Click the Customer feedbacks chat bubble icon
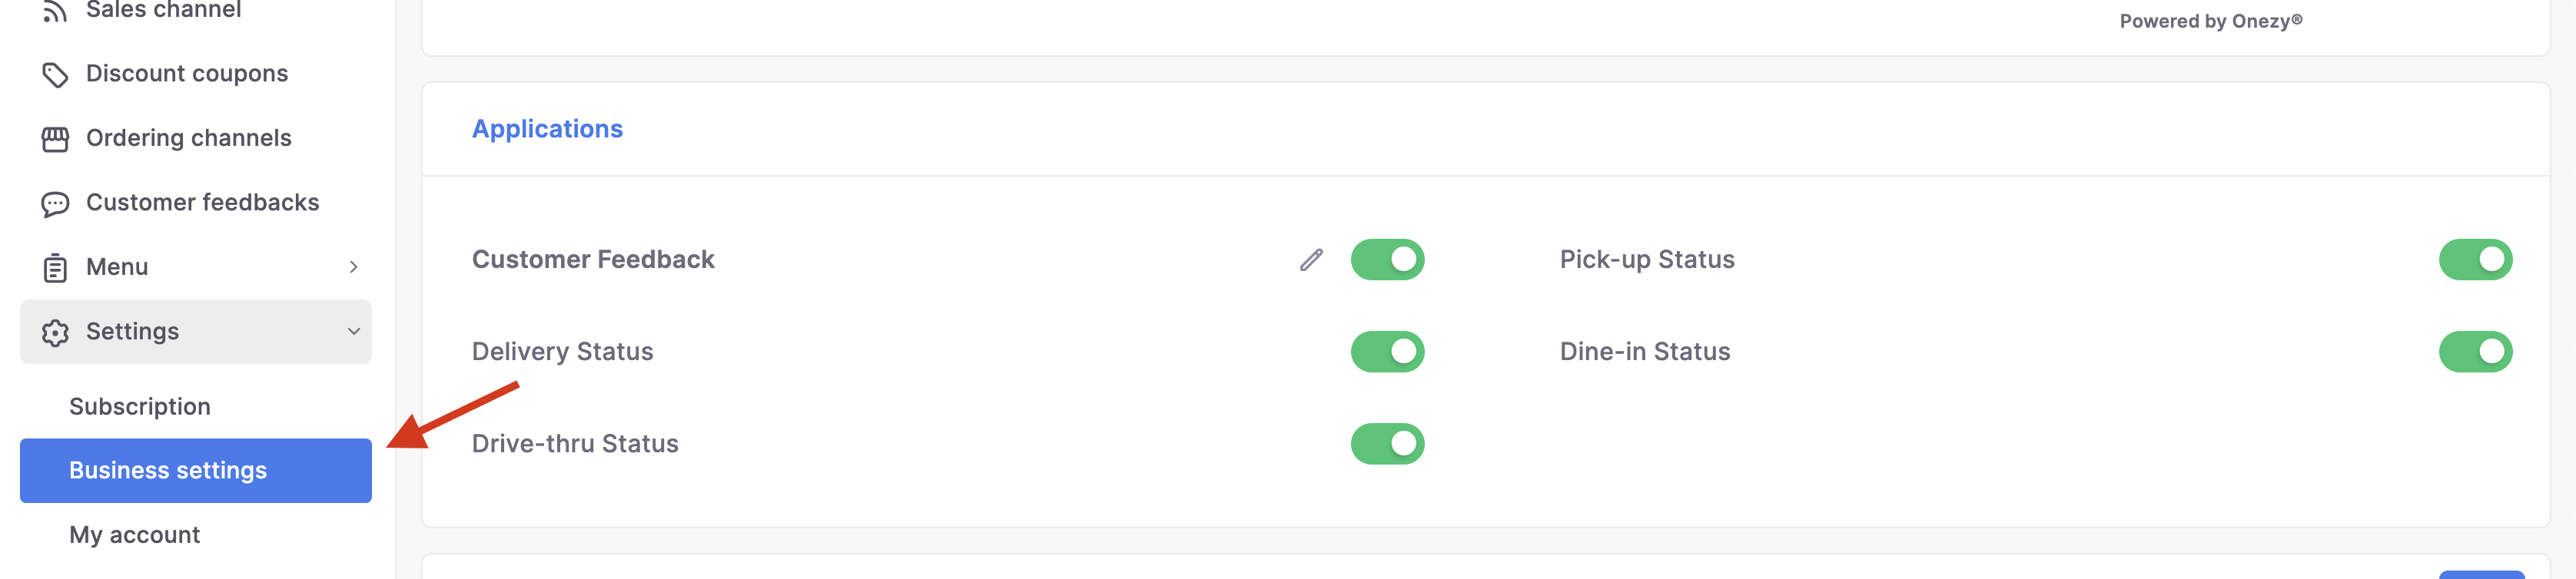This screenshot has height=579, width=2576. click(x=55, y=204)
